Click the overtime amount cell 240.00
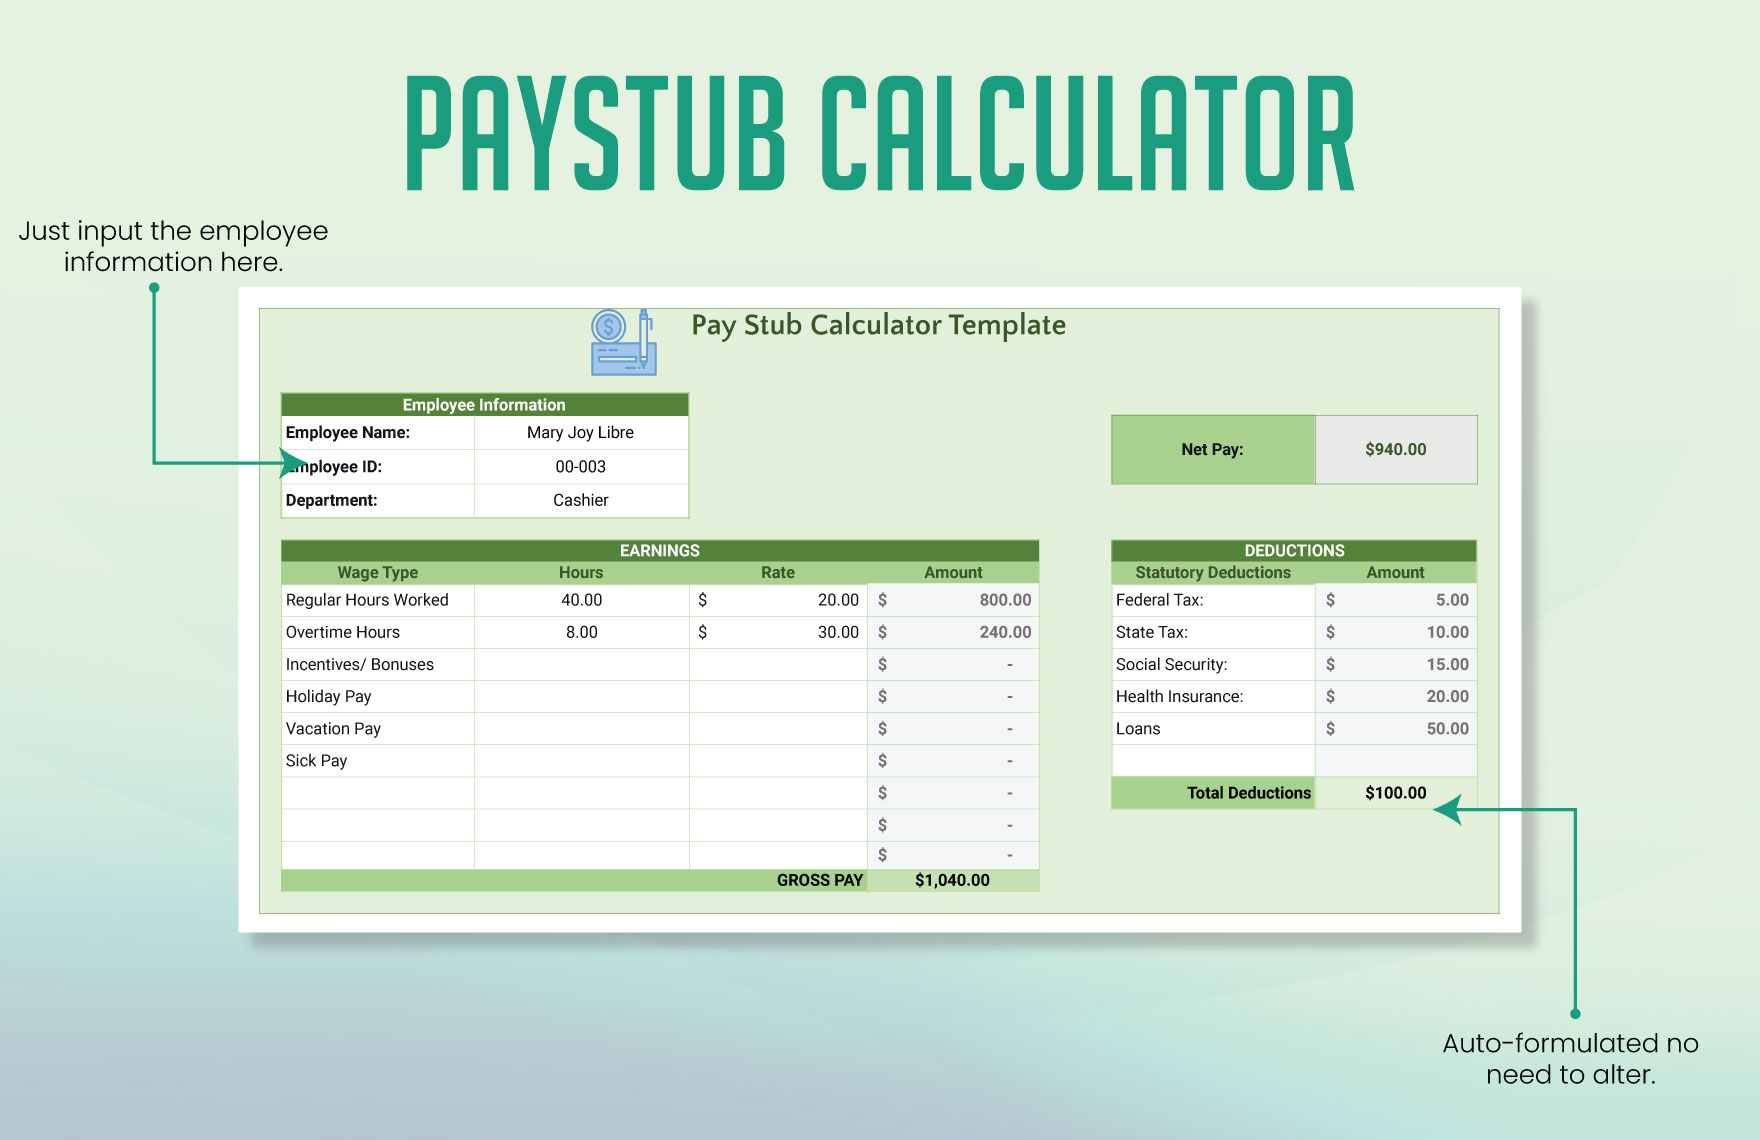Viewport: 1760px width, 1140px height. [953, 632]
